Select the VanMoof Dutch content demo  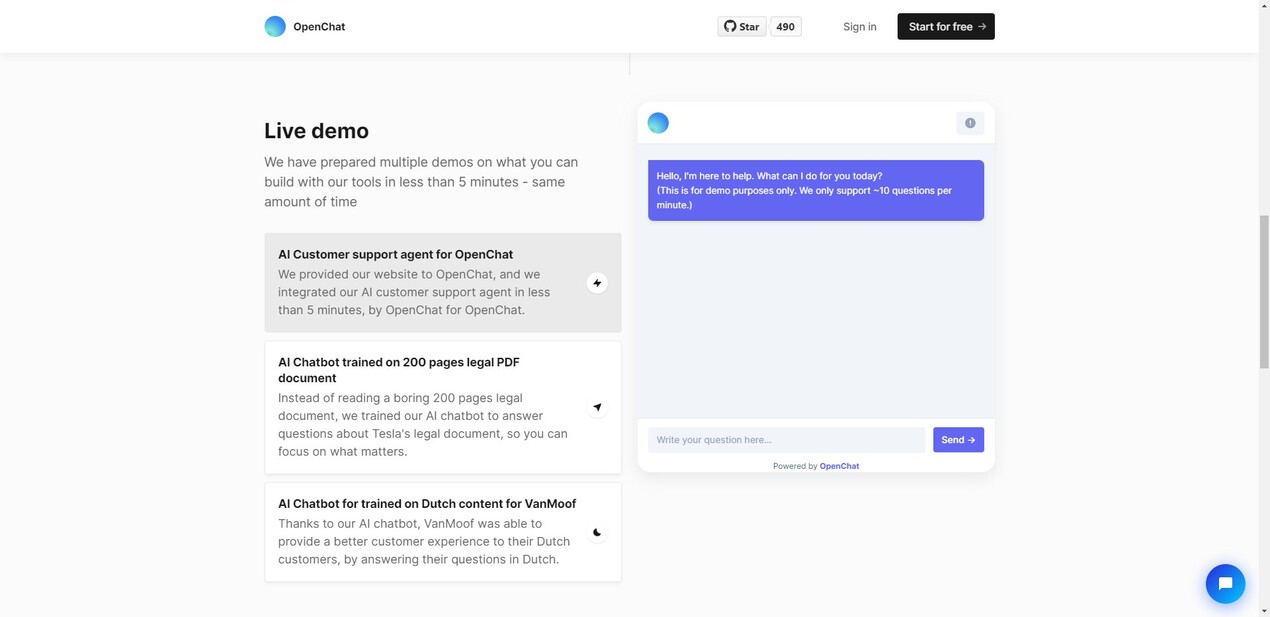click(443, 532)
